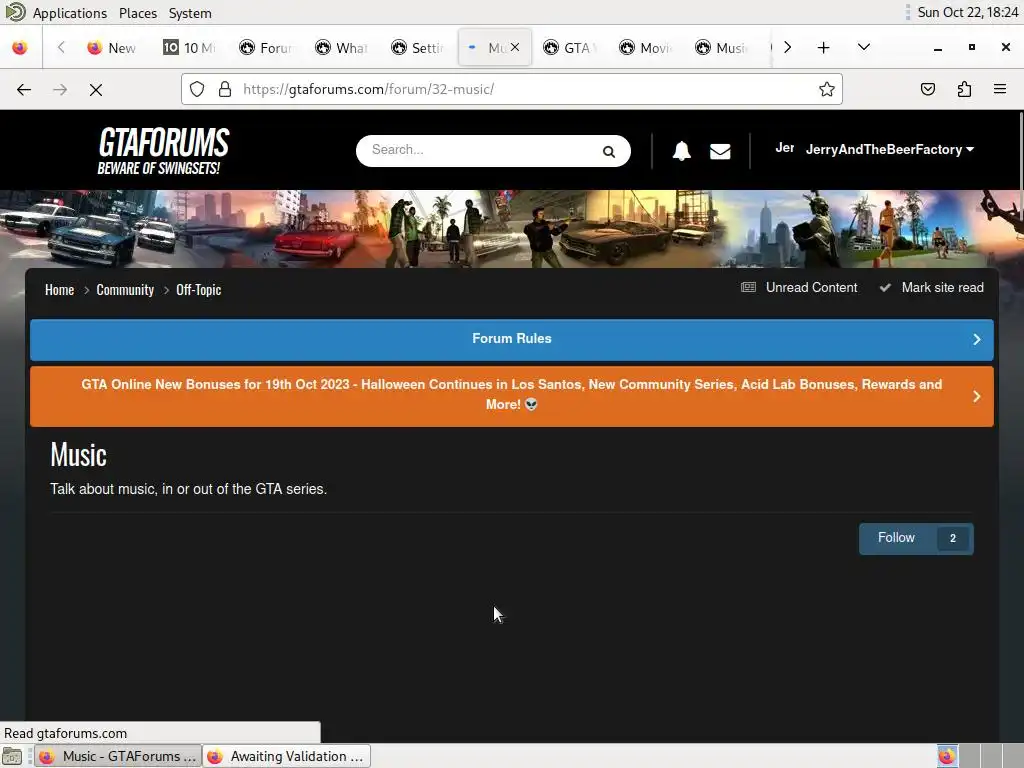Click Mark site read checkmark icon
Image resolution: width=1024 pixels, height=768 pixels.
pos(885,287)
